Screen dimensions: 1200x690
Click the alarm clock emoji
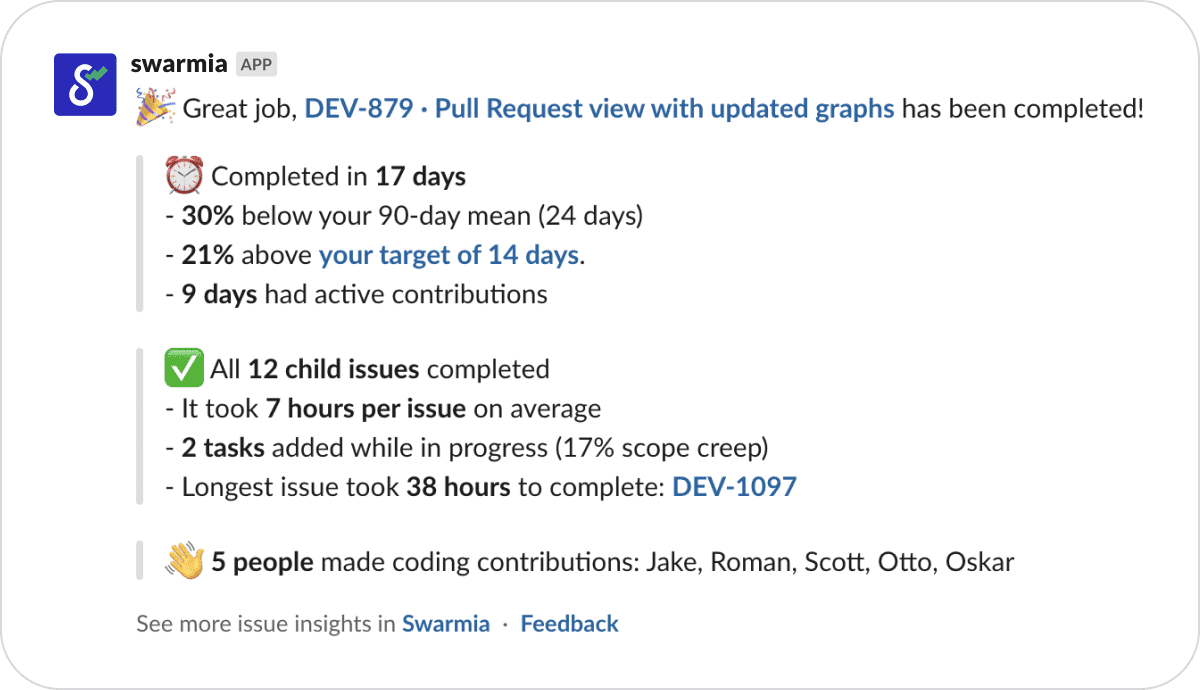click(x=184, y=176)
